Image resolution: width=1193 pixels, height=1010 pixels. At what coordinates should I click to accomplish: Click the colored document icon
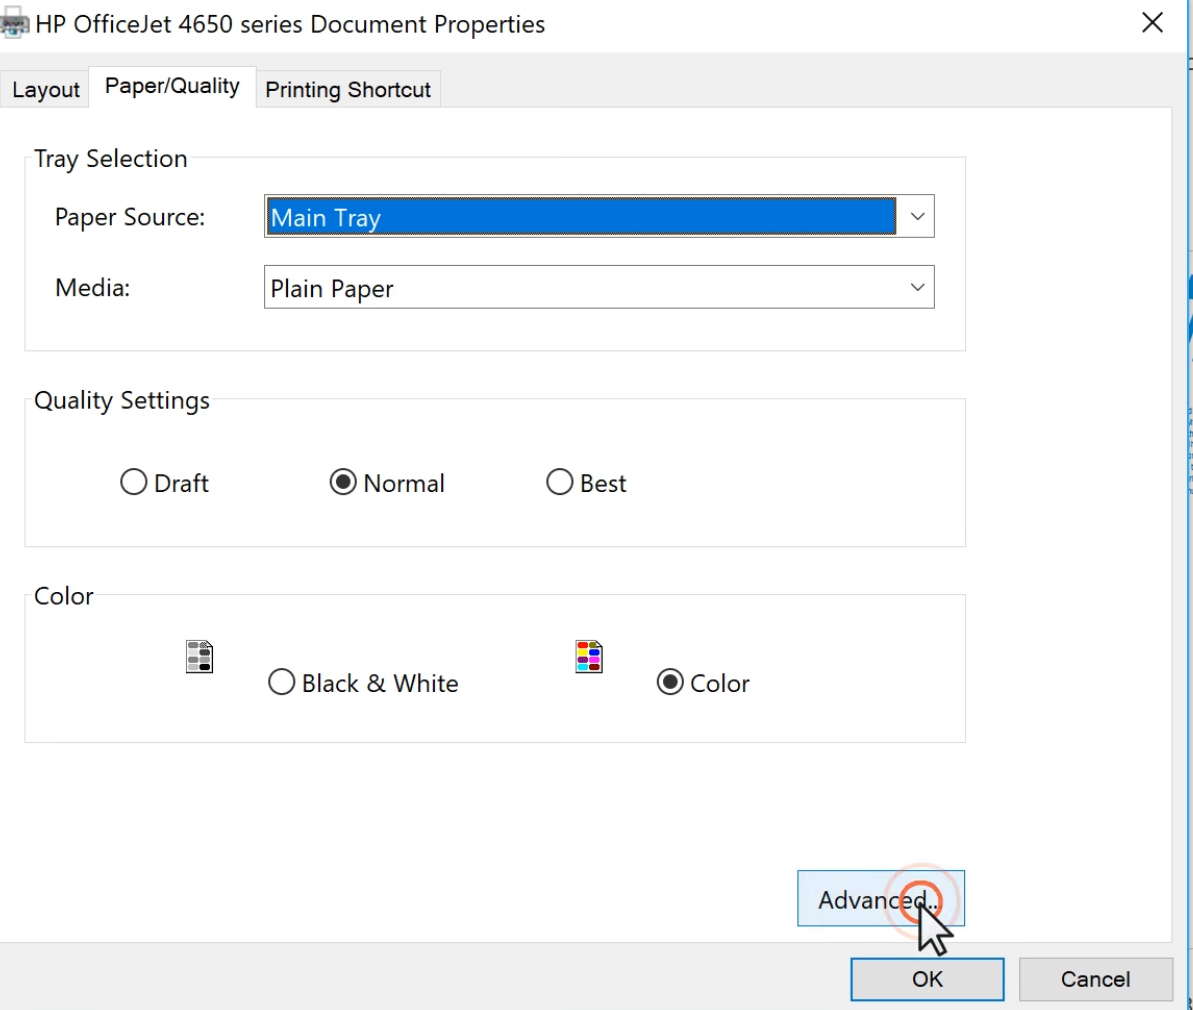pyautogui.click(x=589, y=657)
